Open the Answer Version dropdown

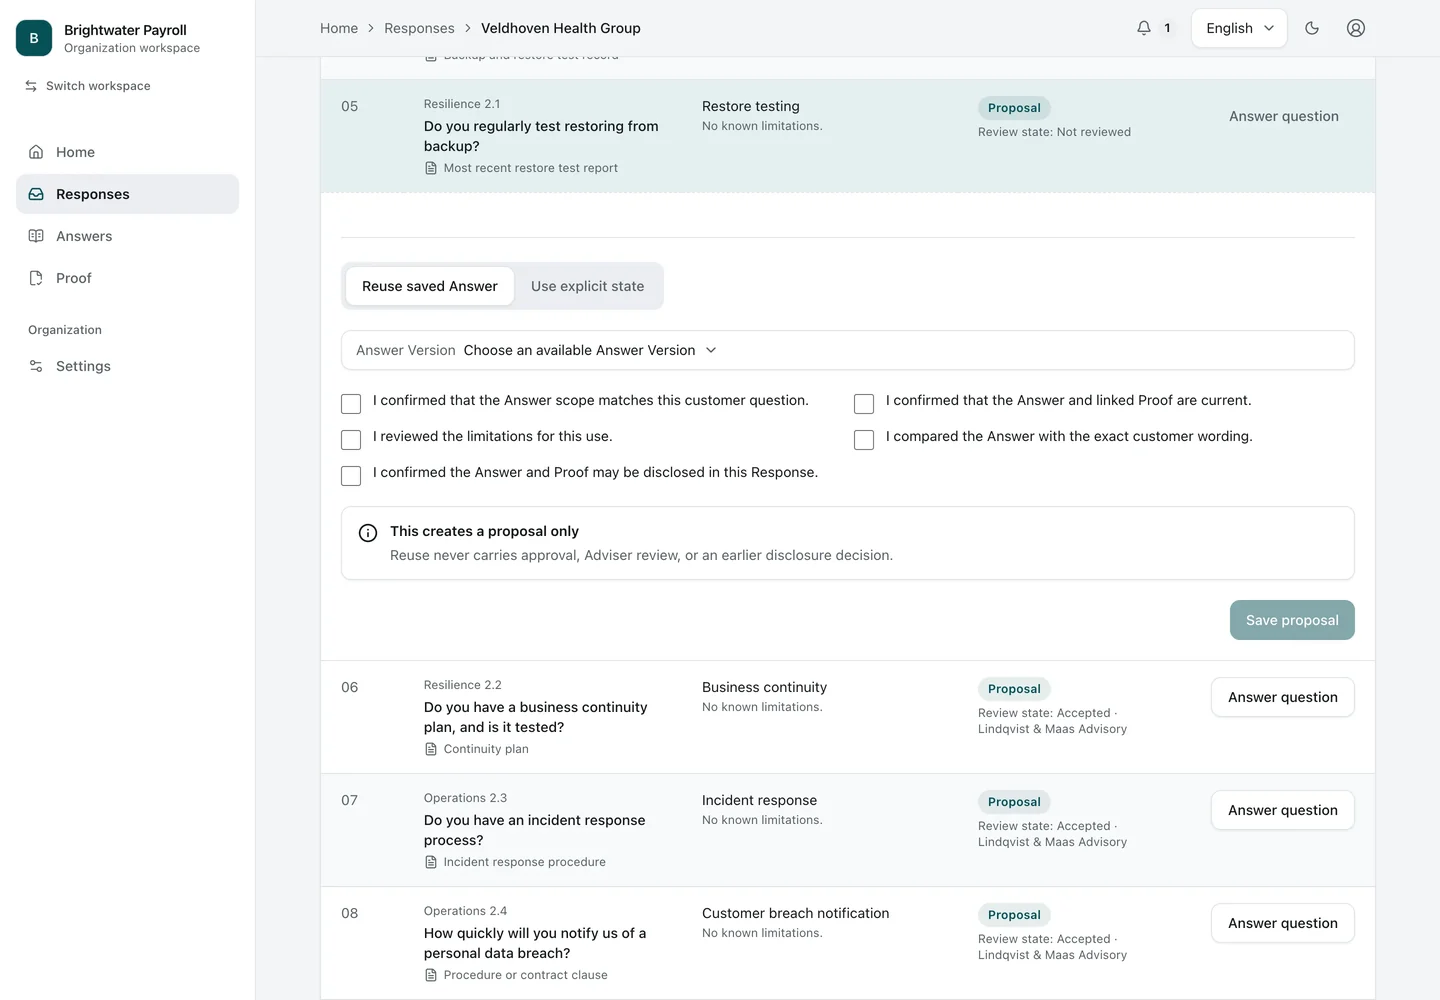pyautogui.click(x=848, y=350)
